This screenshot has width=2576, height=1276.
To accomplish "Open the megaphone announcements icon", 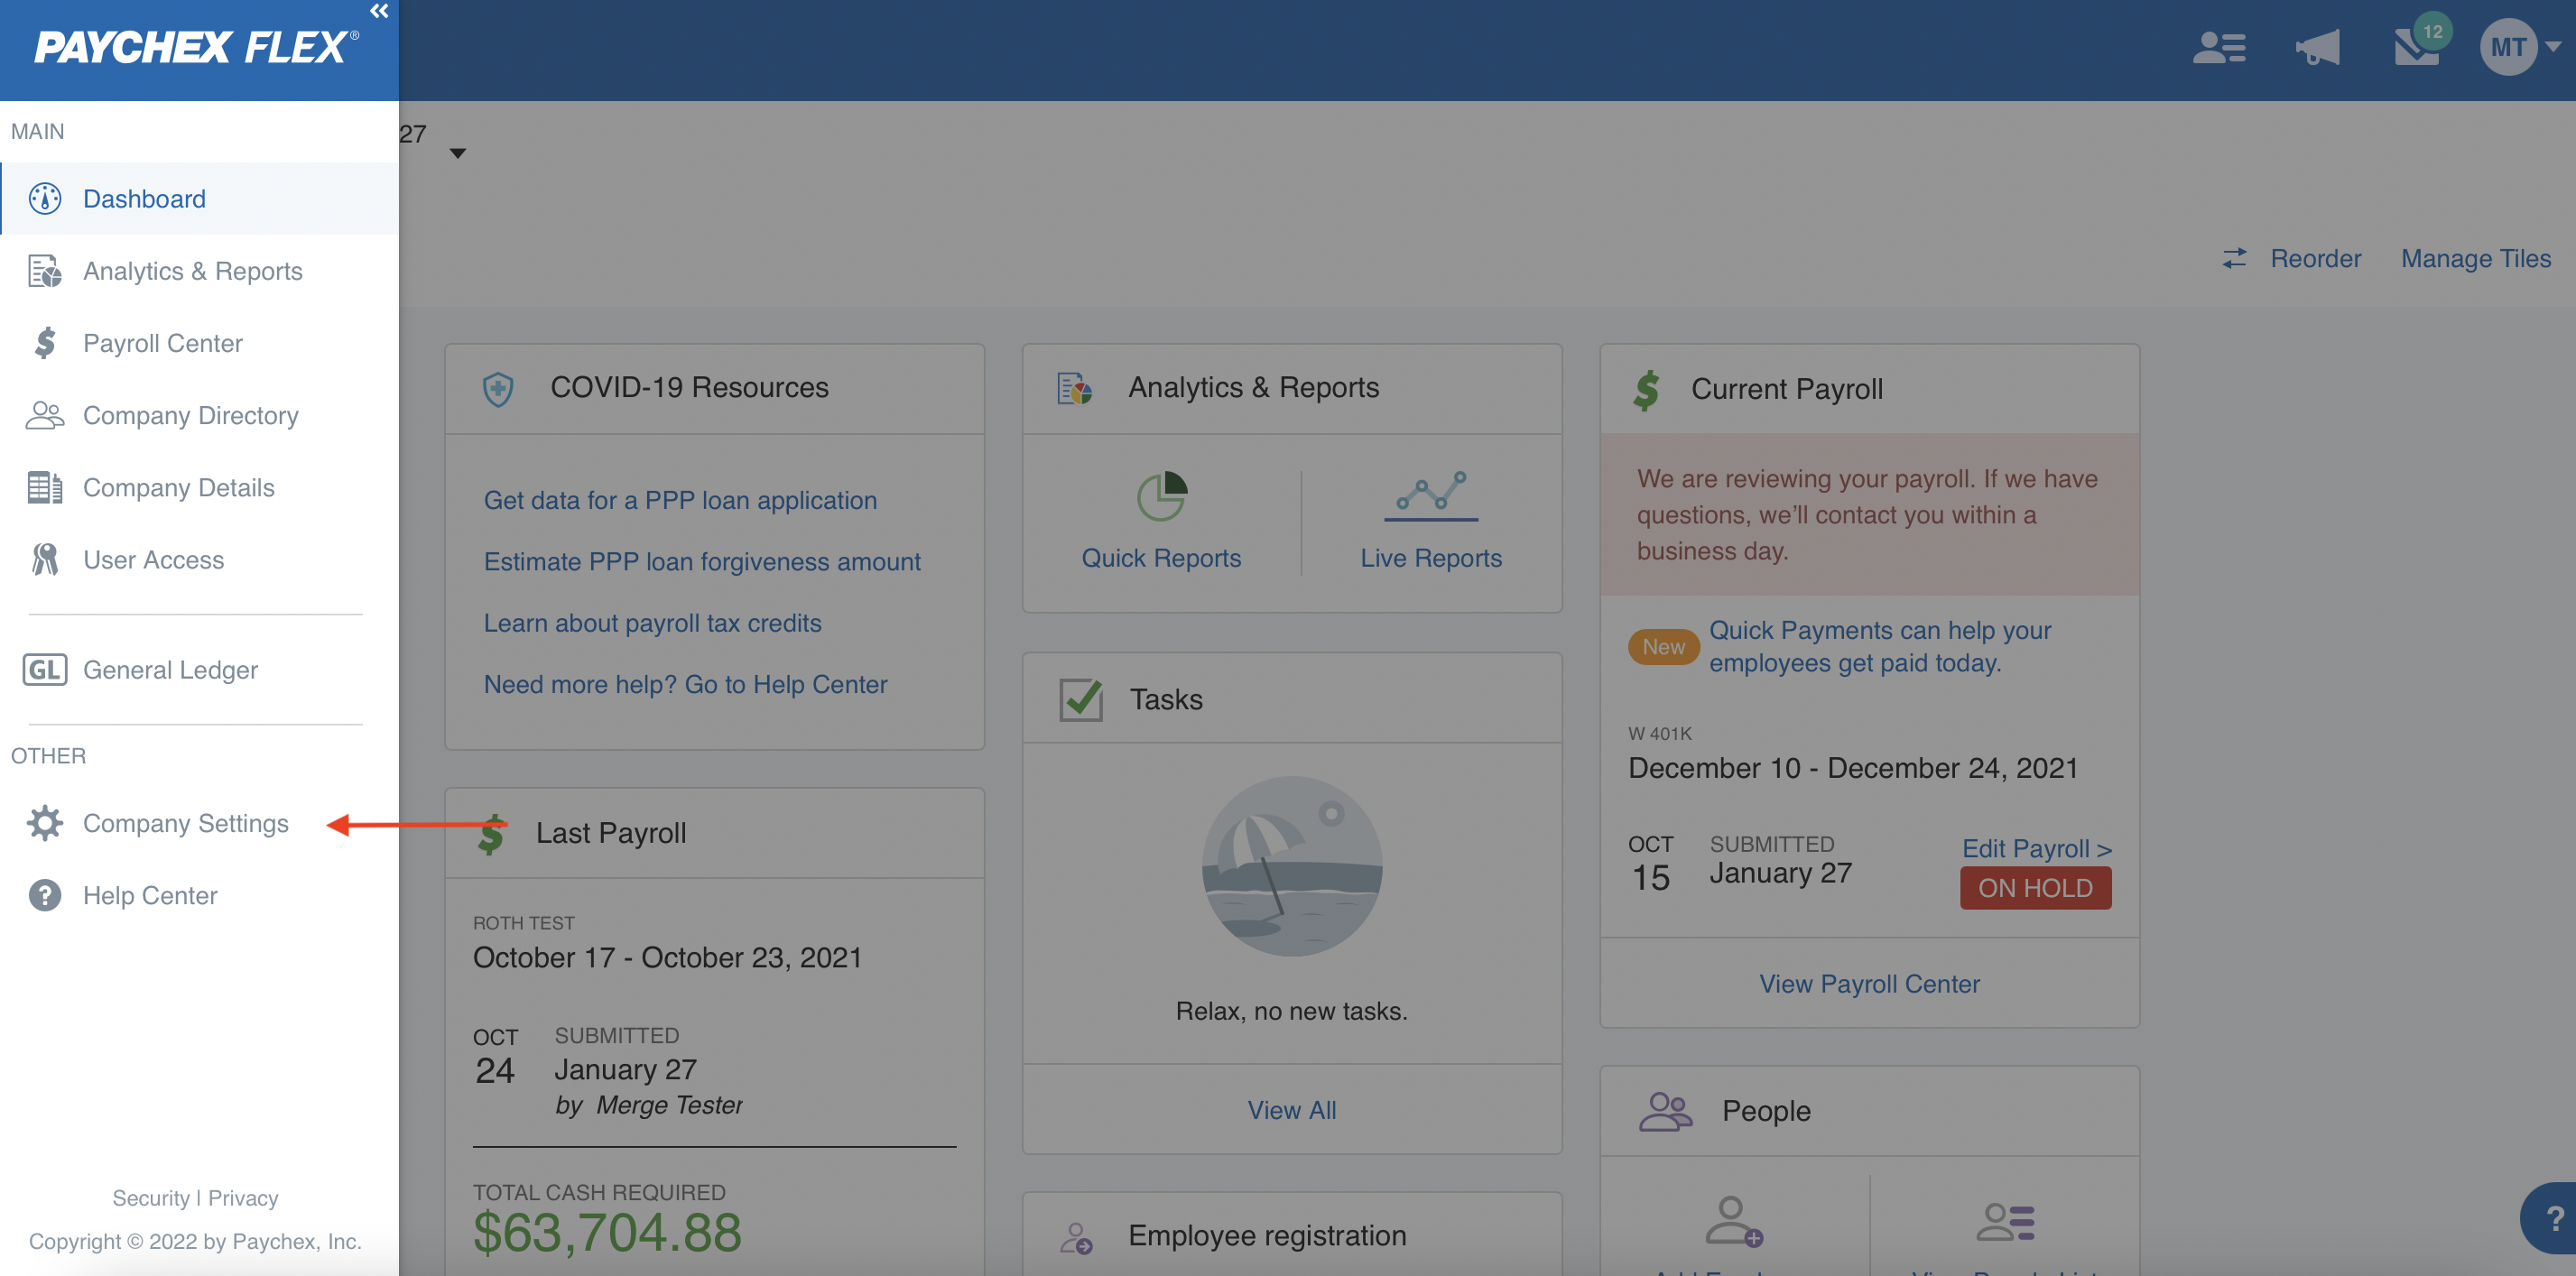I will coord(2317,47).
